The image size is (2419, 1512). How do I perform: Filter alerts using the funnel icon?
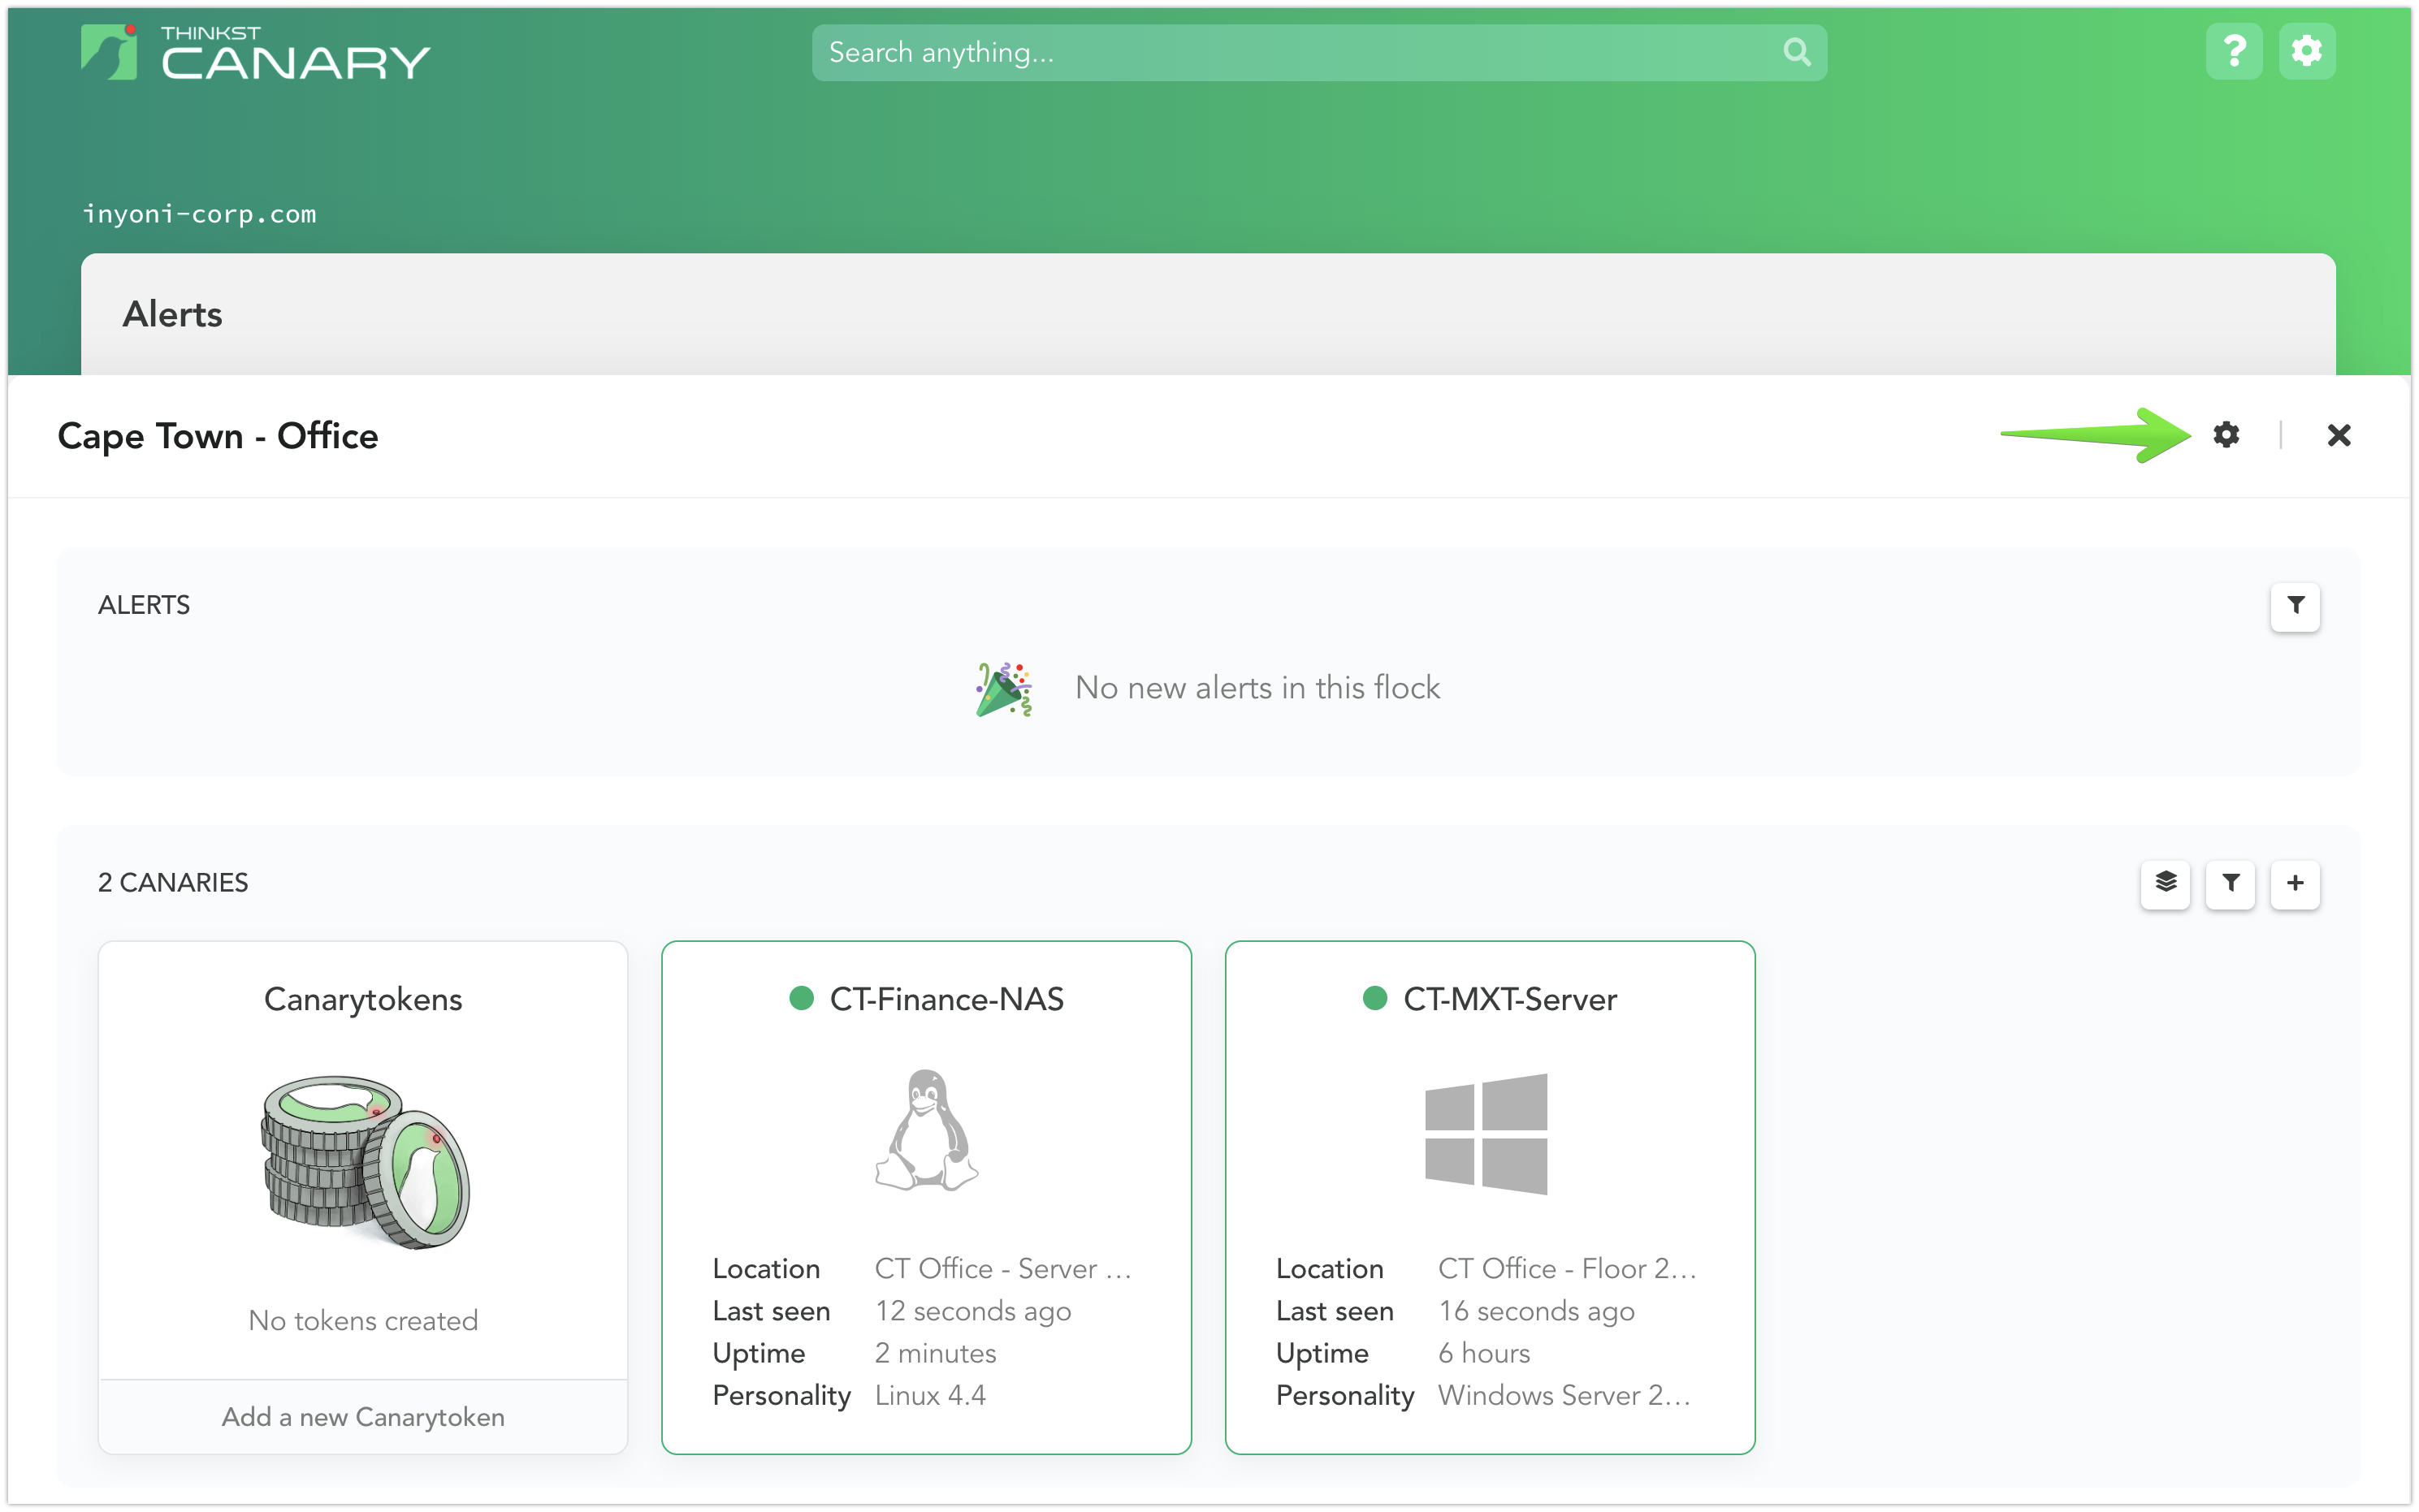click(x=2294, y=606)
